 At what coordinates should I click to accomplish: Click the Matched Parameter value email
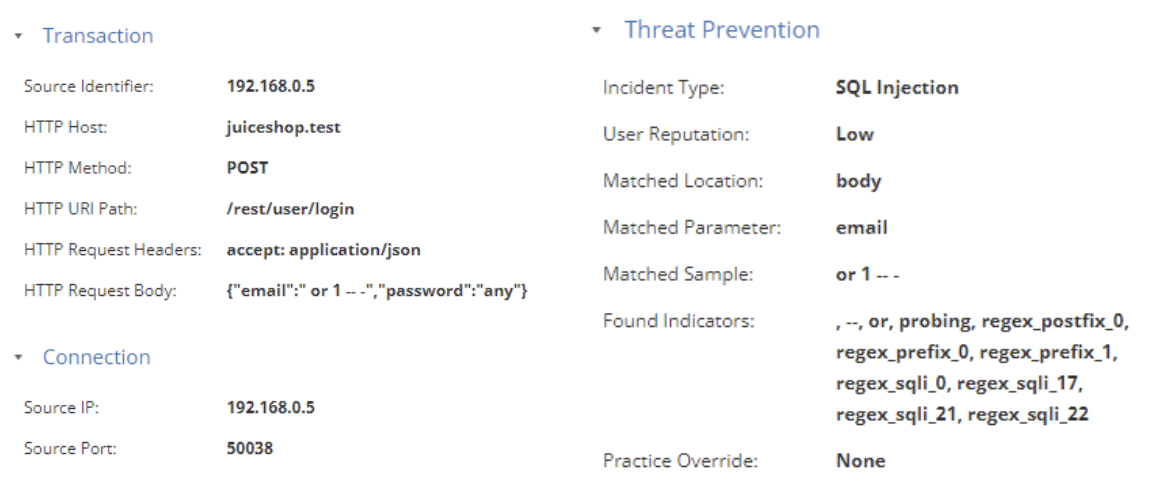(x=862, y=227)
